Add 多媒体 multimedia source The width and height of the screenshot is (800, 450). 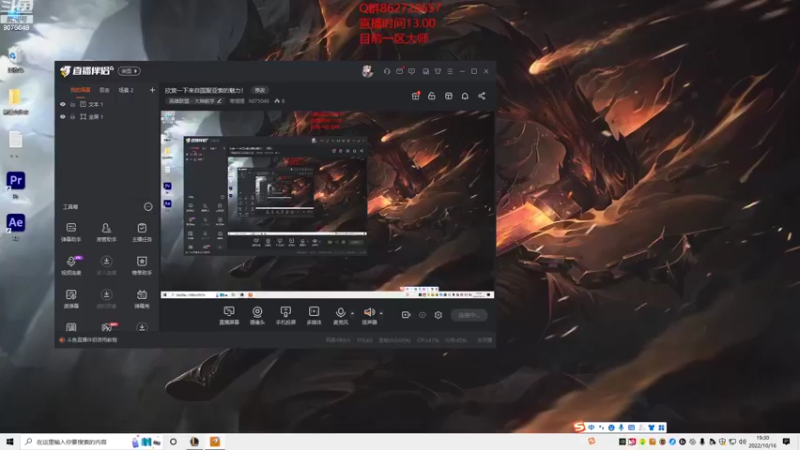[x=314, y=315]
